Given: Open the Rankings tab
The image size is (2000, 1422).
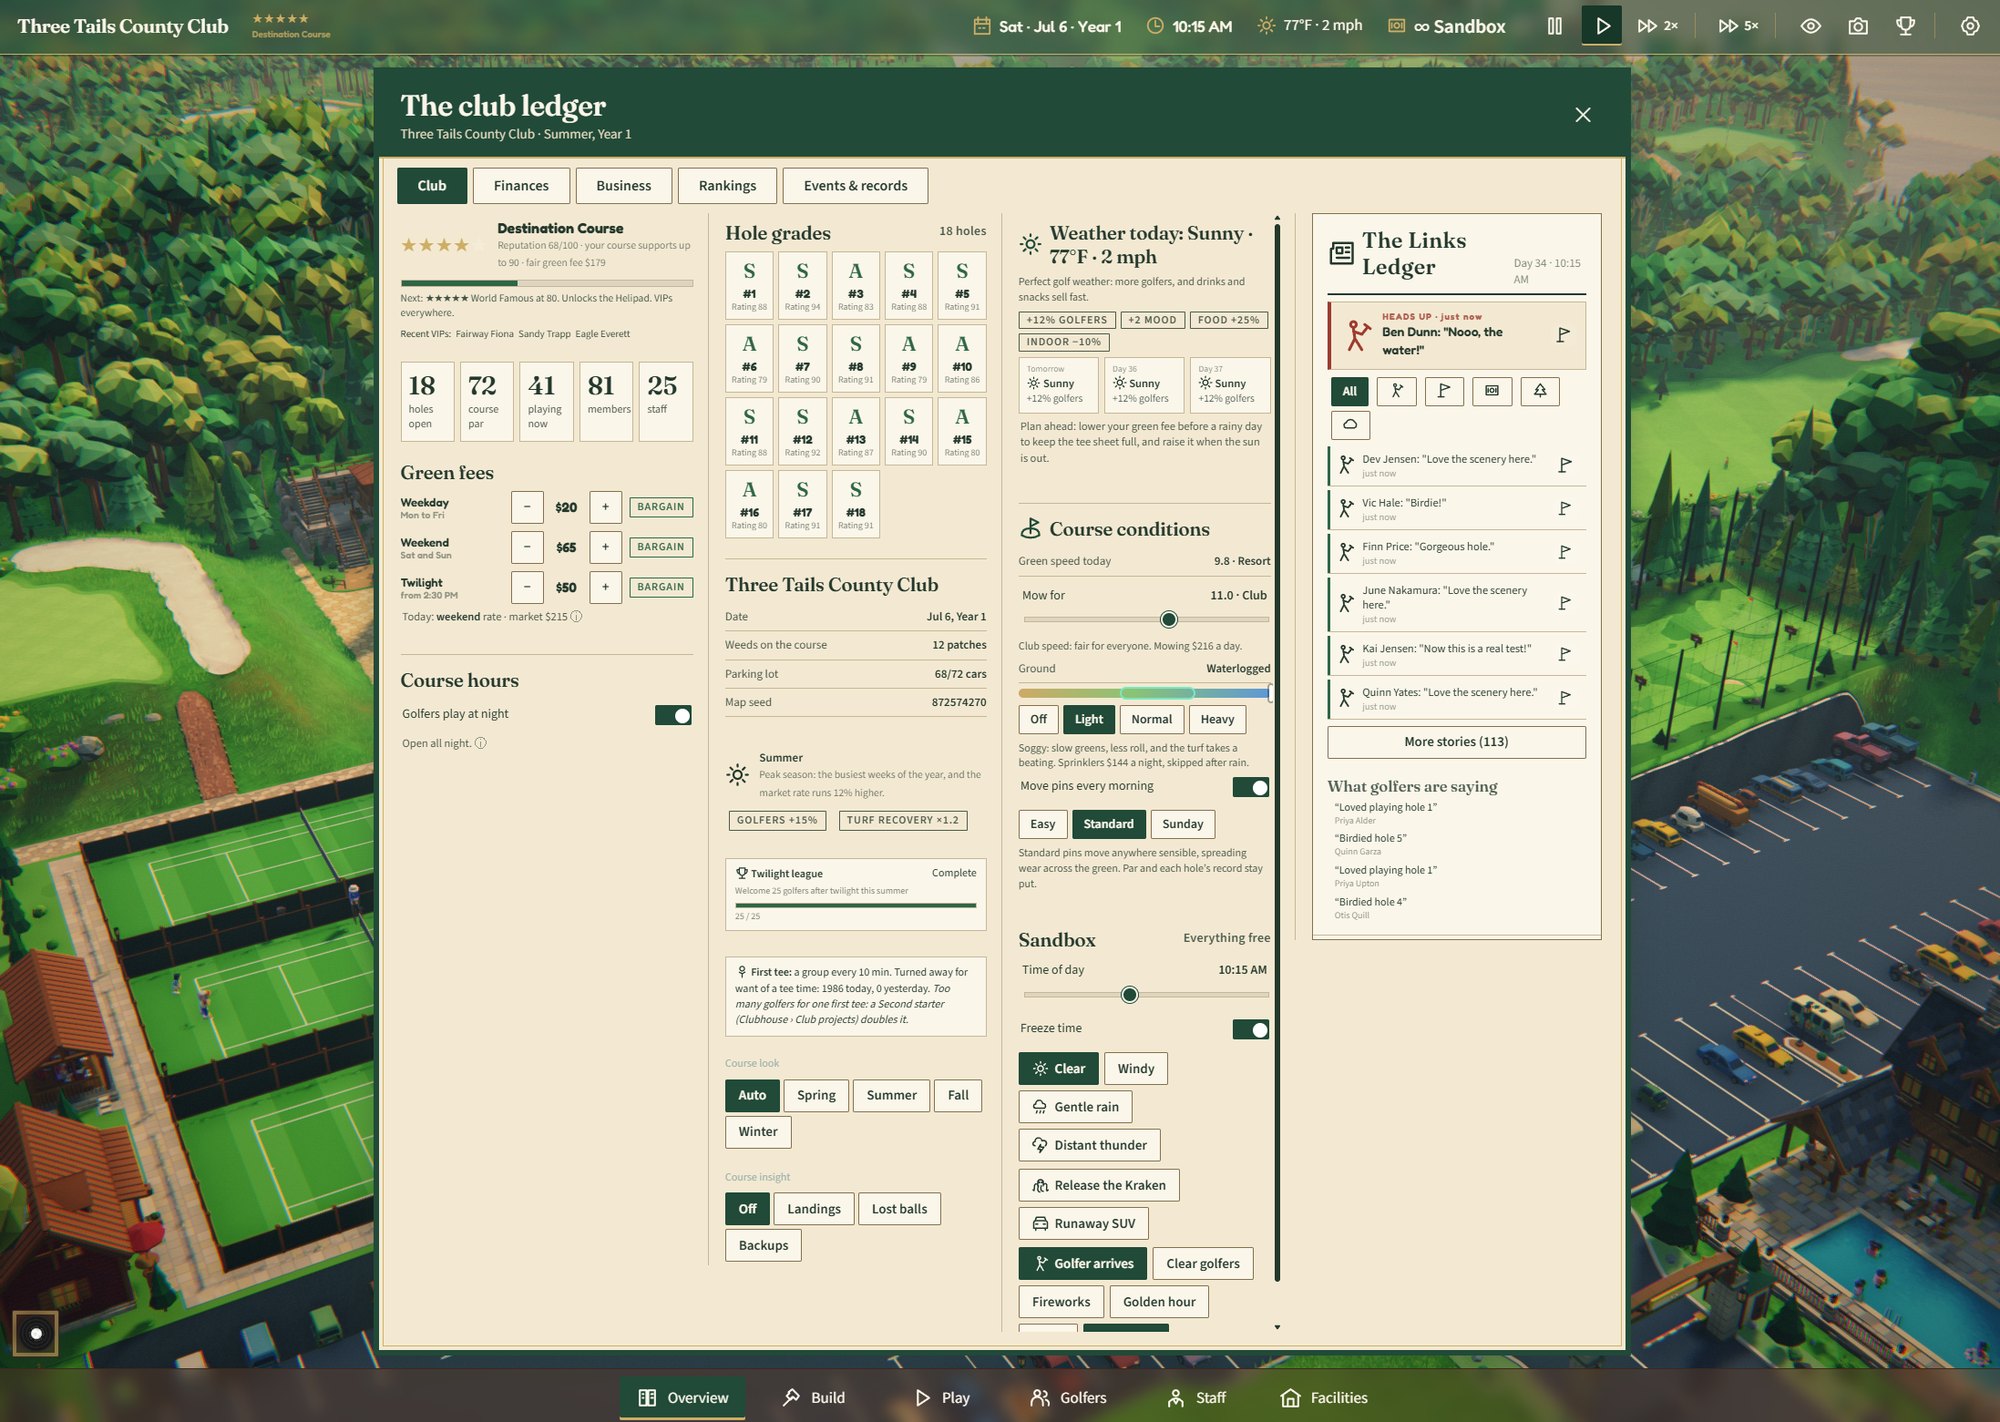Looking at the screenshot, I should tap(727, 186).
